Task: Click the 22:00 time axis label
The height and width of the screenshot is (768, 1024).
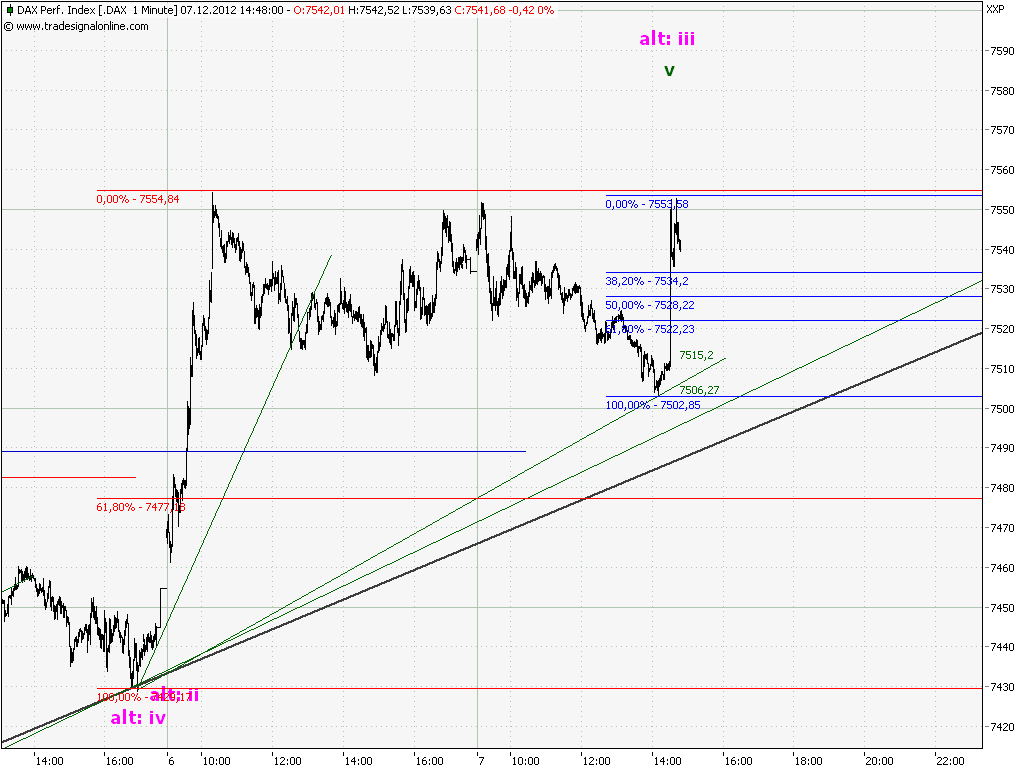Action: pyautogui.click(x=950, y=761)
